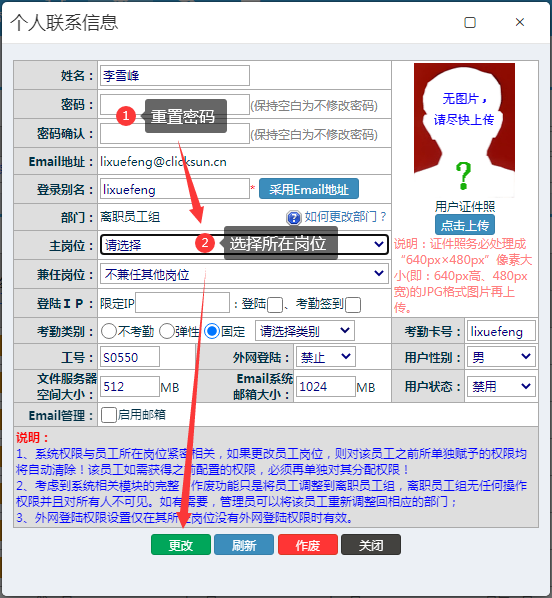Screen dimensions: 552x598
Task: Open the 请选择类别 dropdown
Action: (x=305, y=331)
